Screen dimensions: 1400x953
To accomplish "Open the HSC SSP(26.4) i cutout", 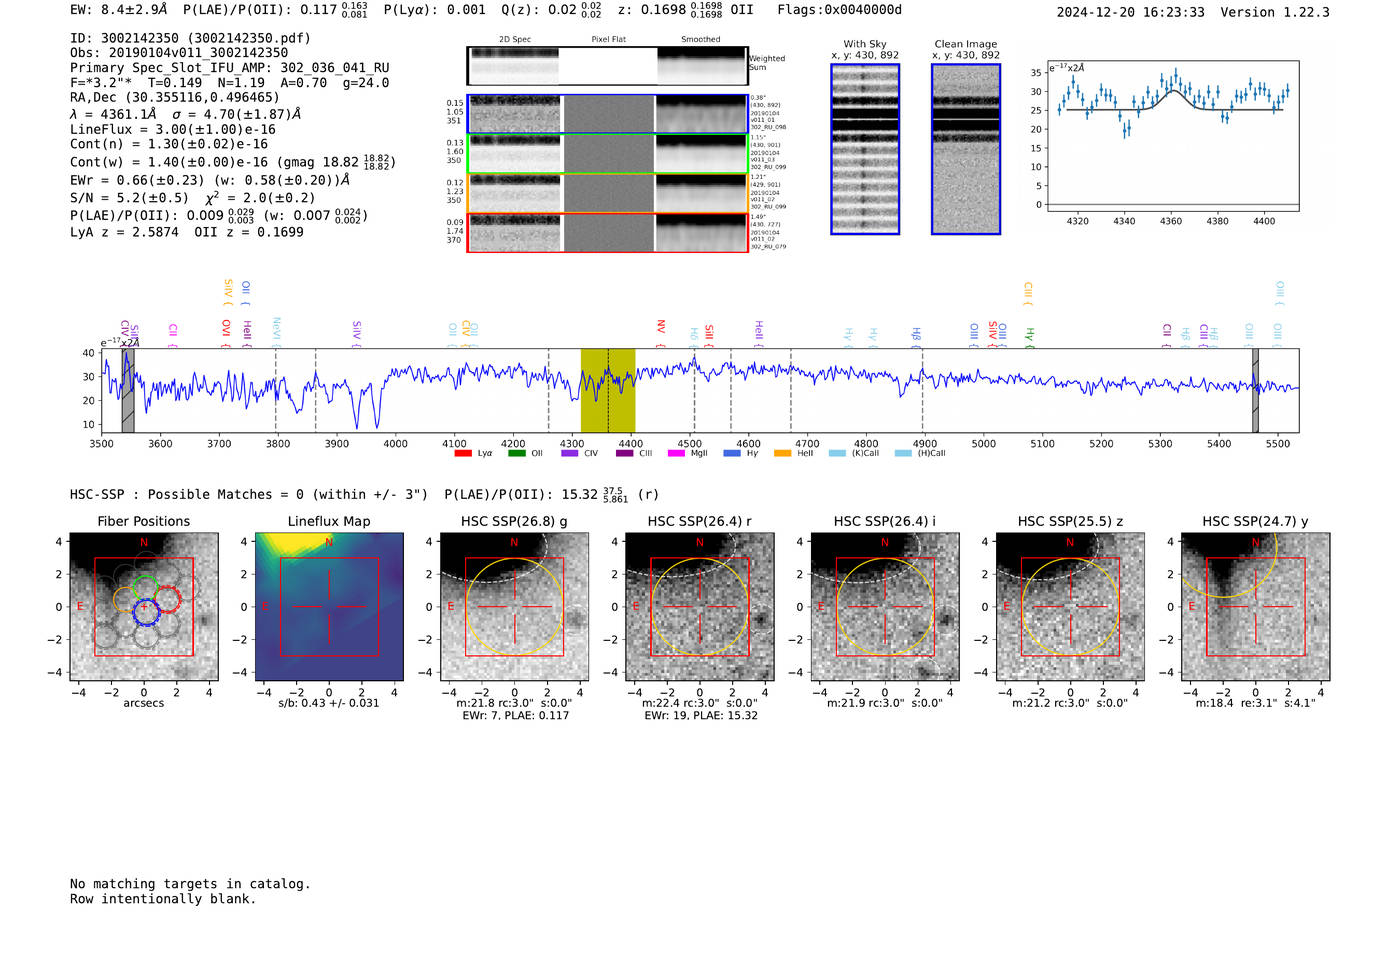I will point(885,607).
